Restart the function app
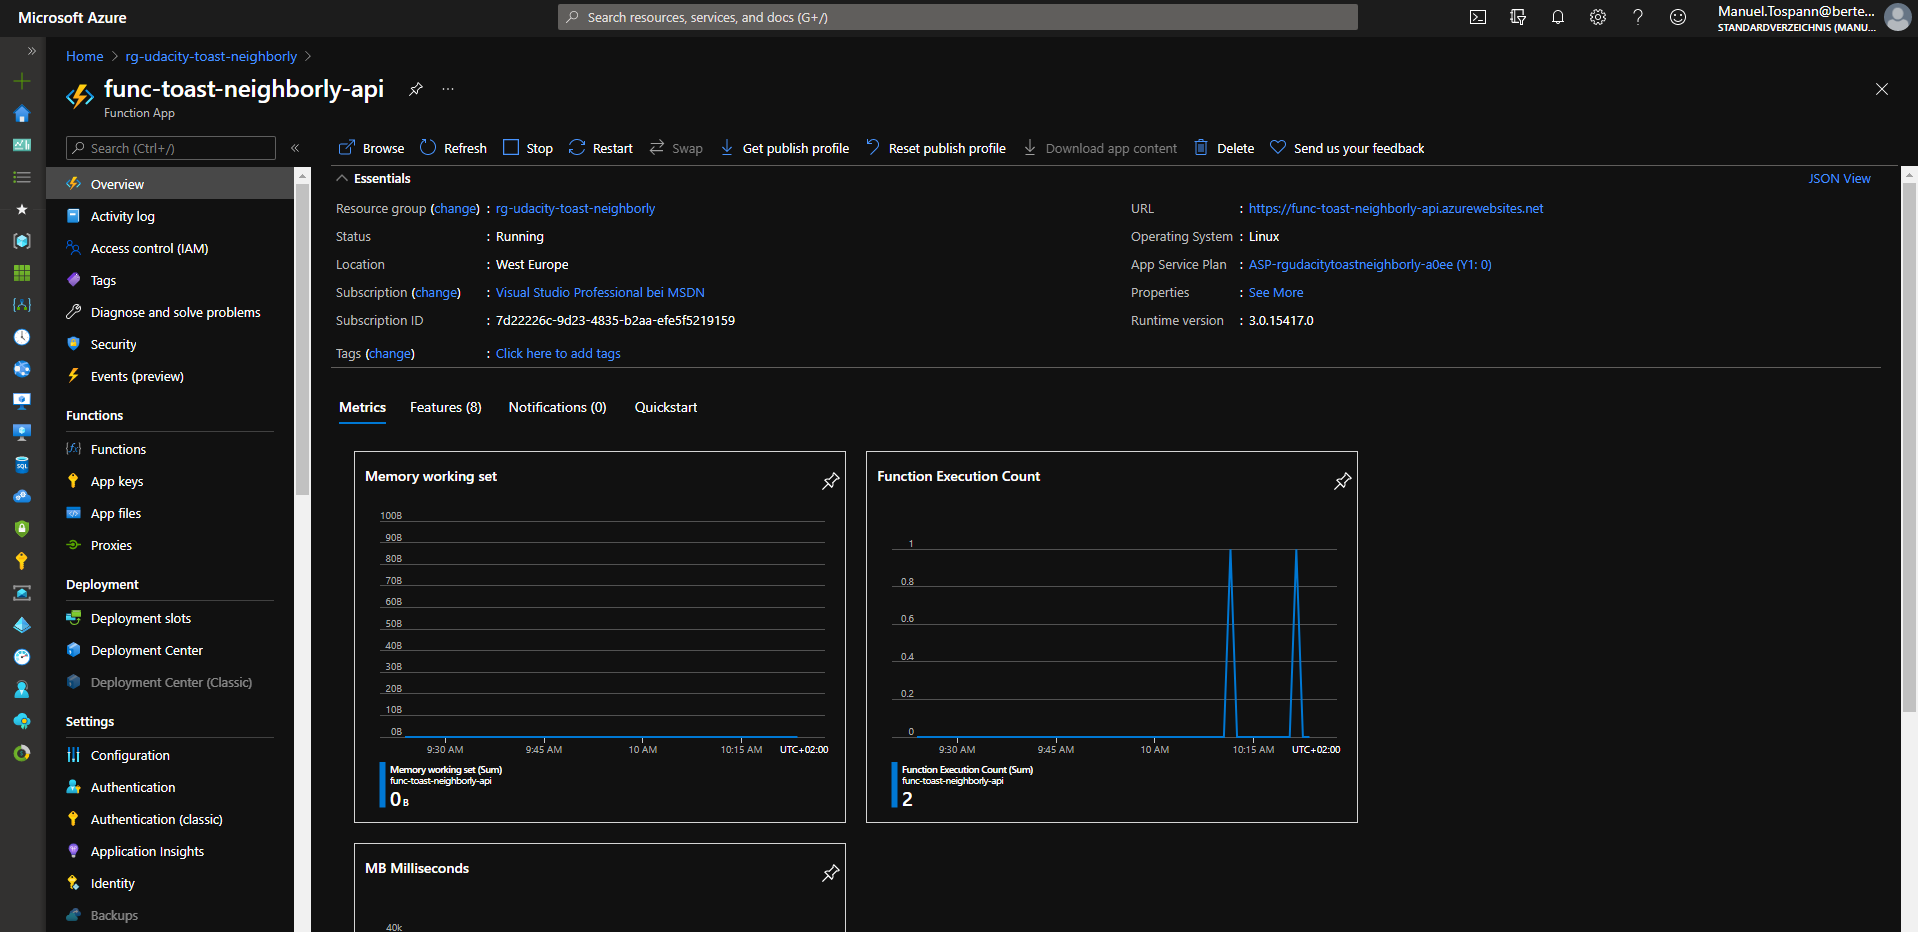 point(600,148)
